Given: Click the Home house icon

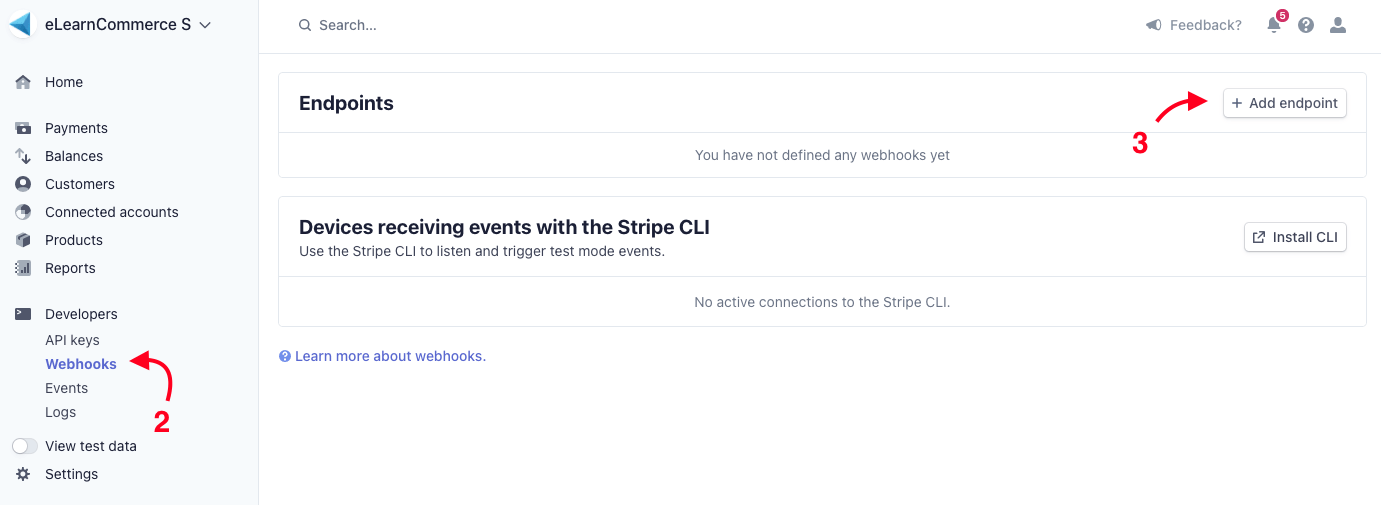Looking at the screenshot, I should [x=23, y=82].
